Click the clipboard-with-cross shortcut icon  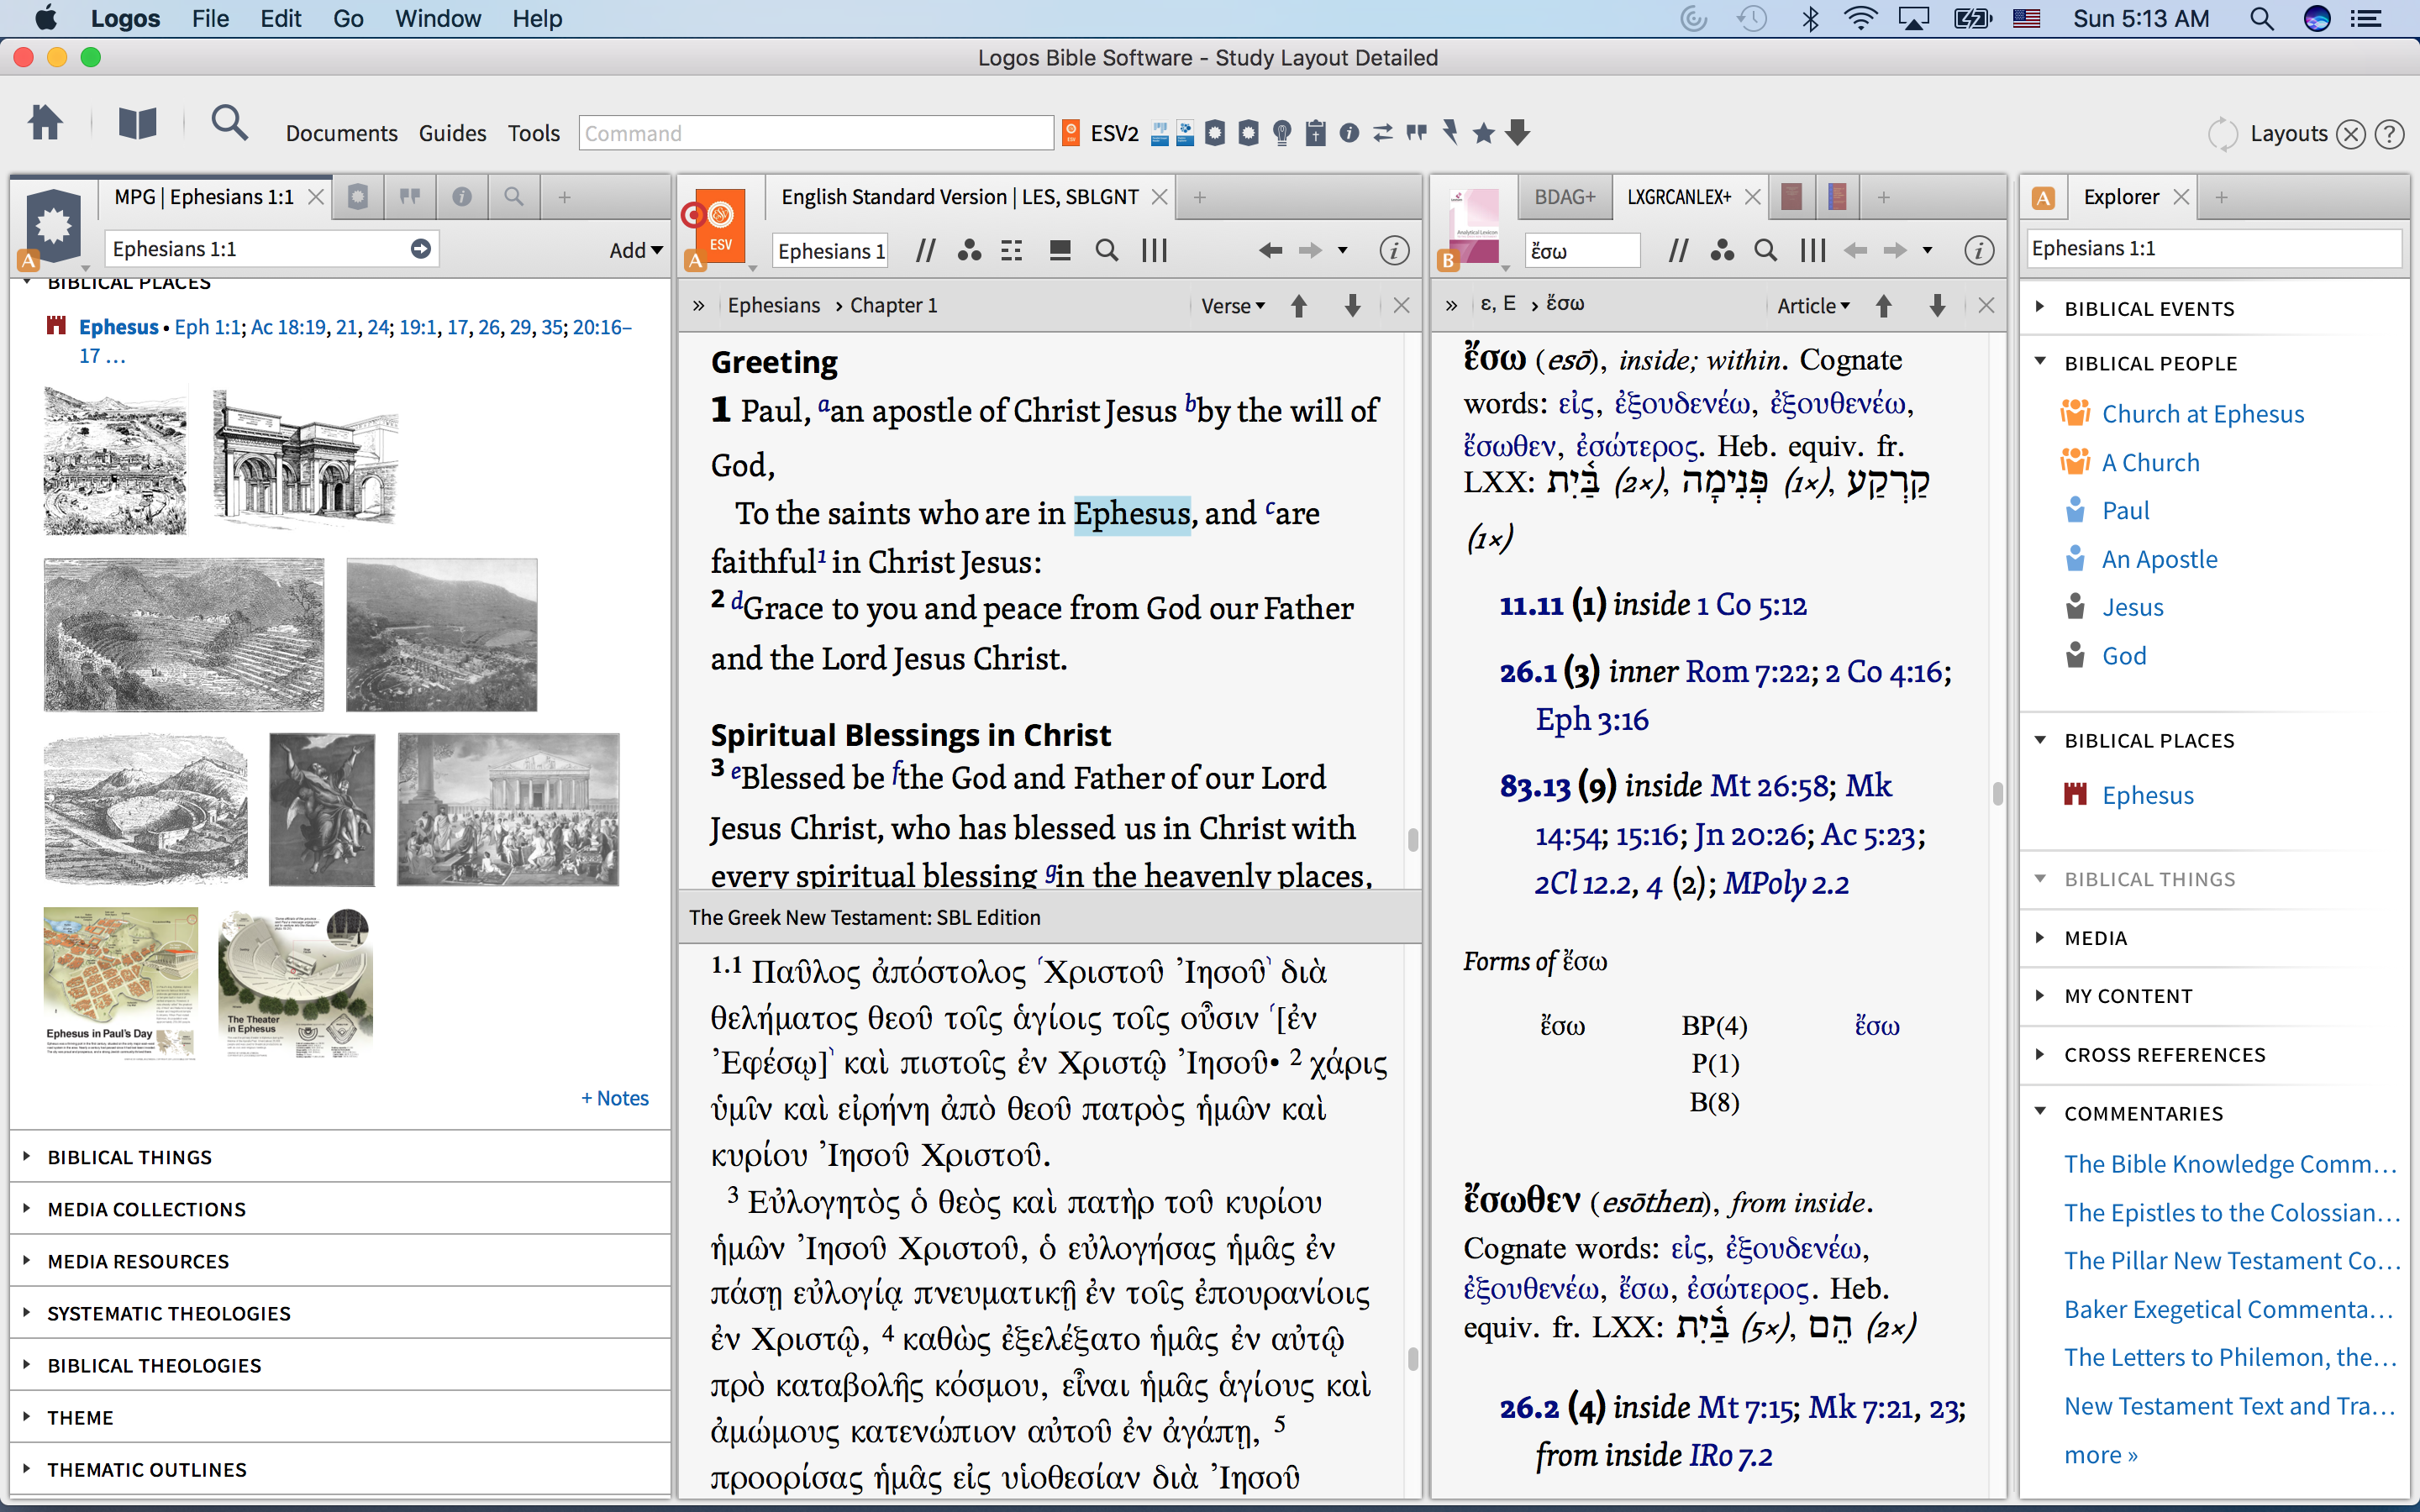point(1316,133)
